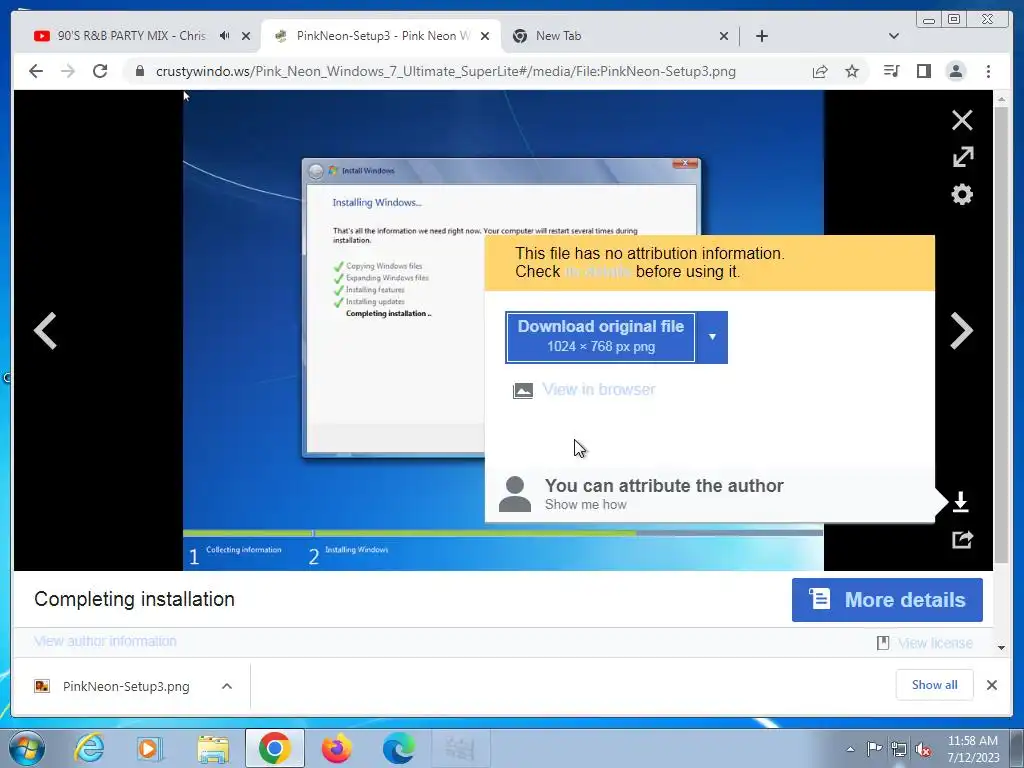1024x768 pixels.
Task: Open the More details button
Action: pyautogui.click(x=887, y=600)
